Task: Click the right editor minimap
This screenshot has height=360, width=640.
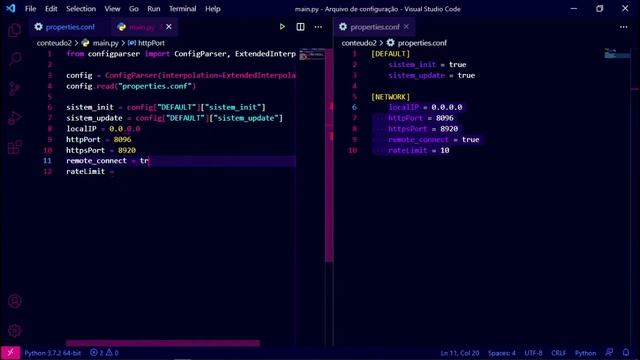Action: click(x=617, y=53)
